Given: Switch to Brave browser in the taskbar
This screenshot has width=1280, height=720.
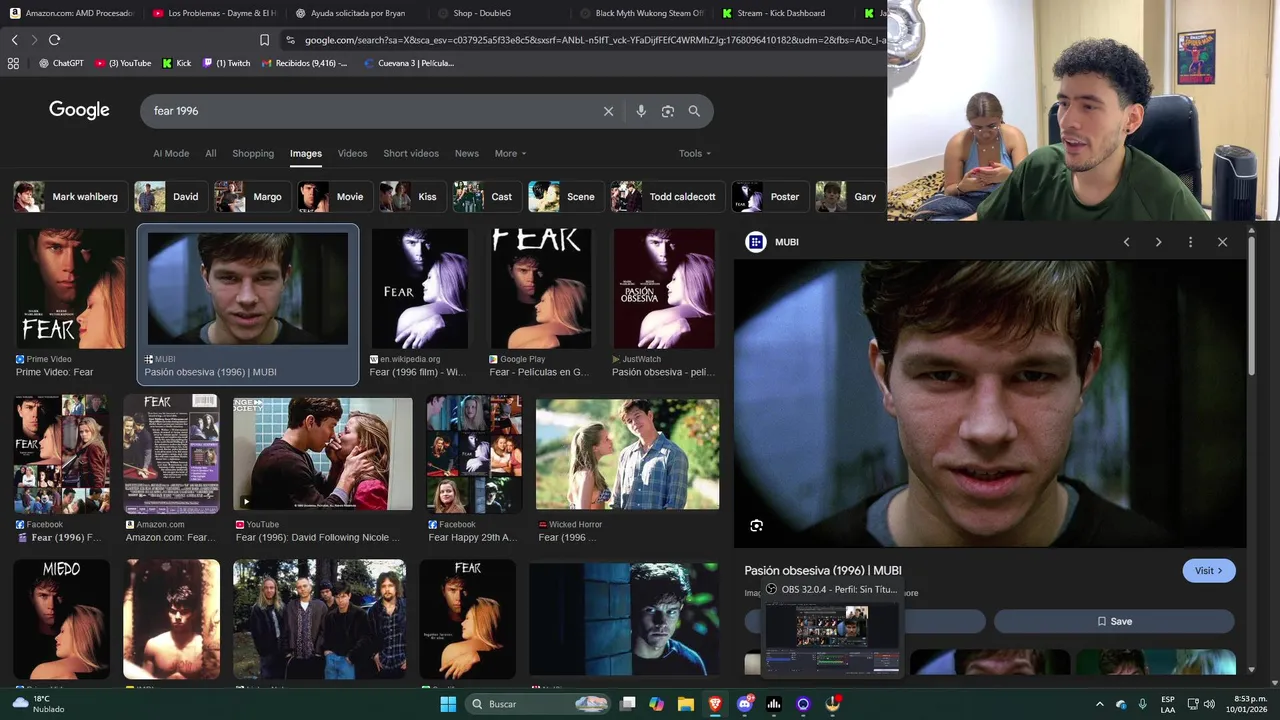Looking at the screenshot, I should click(x=715, y=704).
